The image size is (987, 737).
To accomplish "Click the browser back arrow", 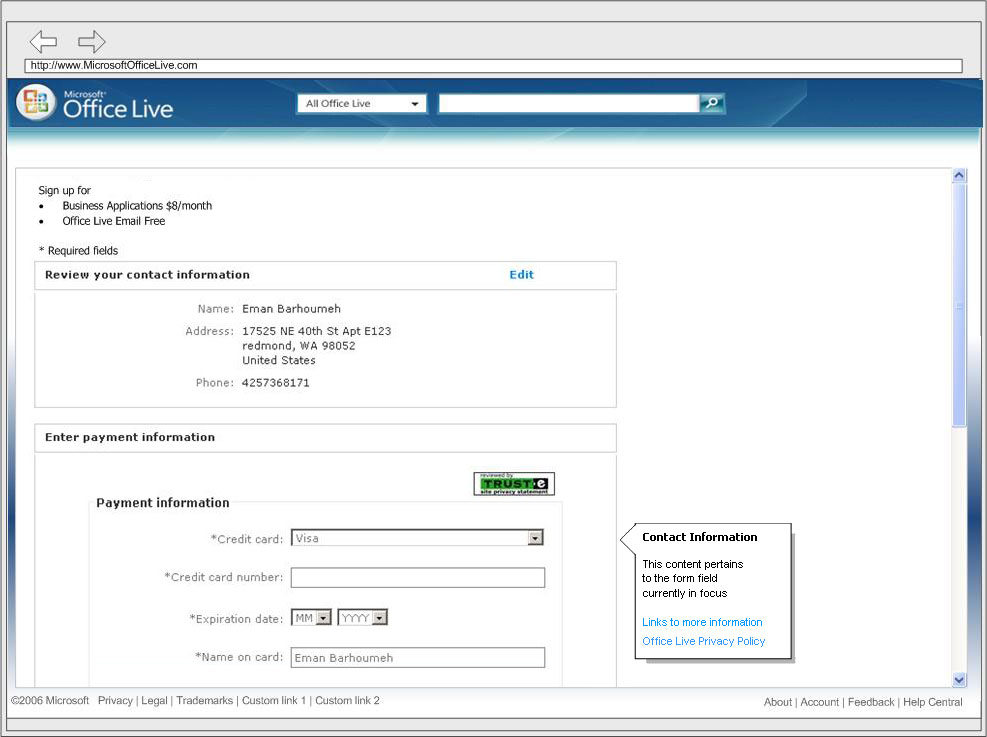I will [43, 42].
